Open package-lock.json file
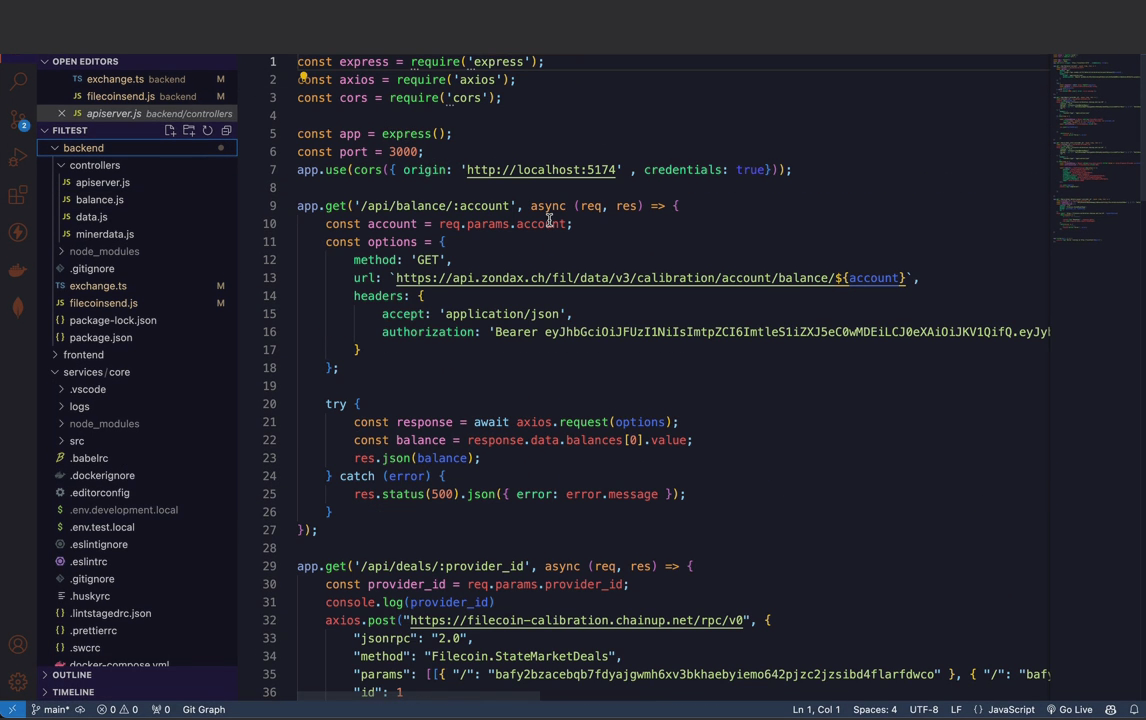Image resolution: width=1146 pixels, height=720 pixels. (137, 320)
